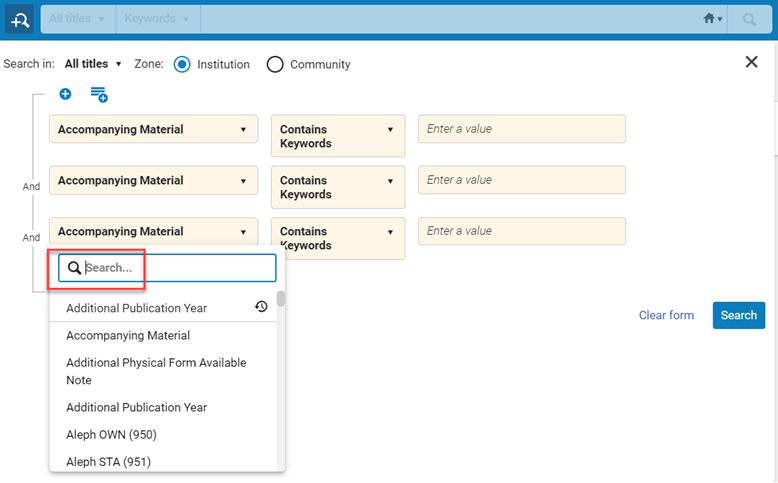Open the All titles dropdown in top bar

click(78, 19)
